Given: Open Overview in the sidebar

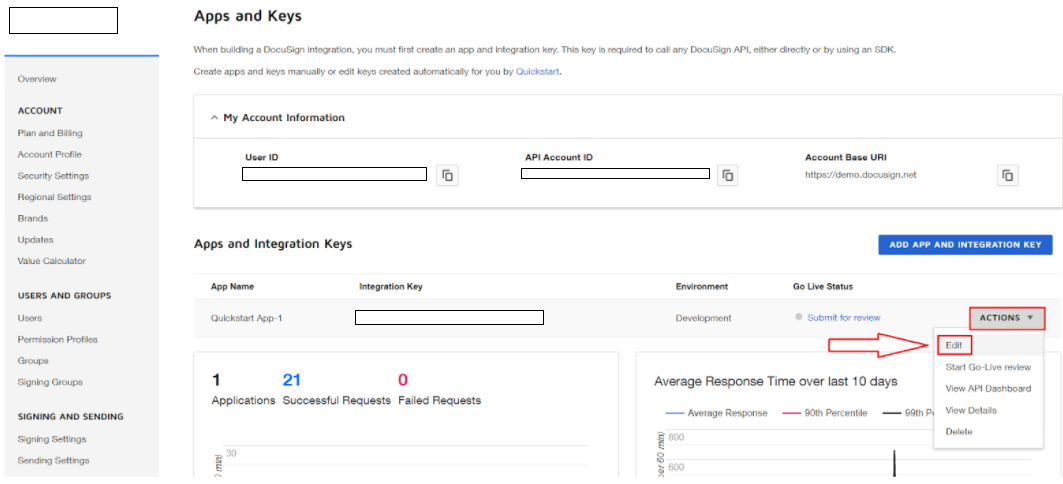Looking at the screenshot, I should (37, 79).
